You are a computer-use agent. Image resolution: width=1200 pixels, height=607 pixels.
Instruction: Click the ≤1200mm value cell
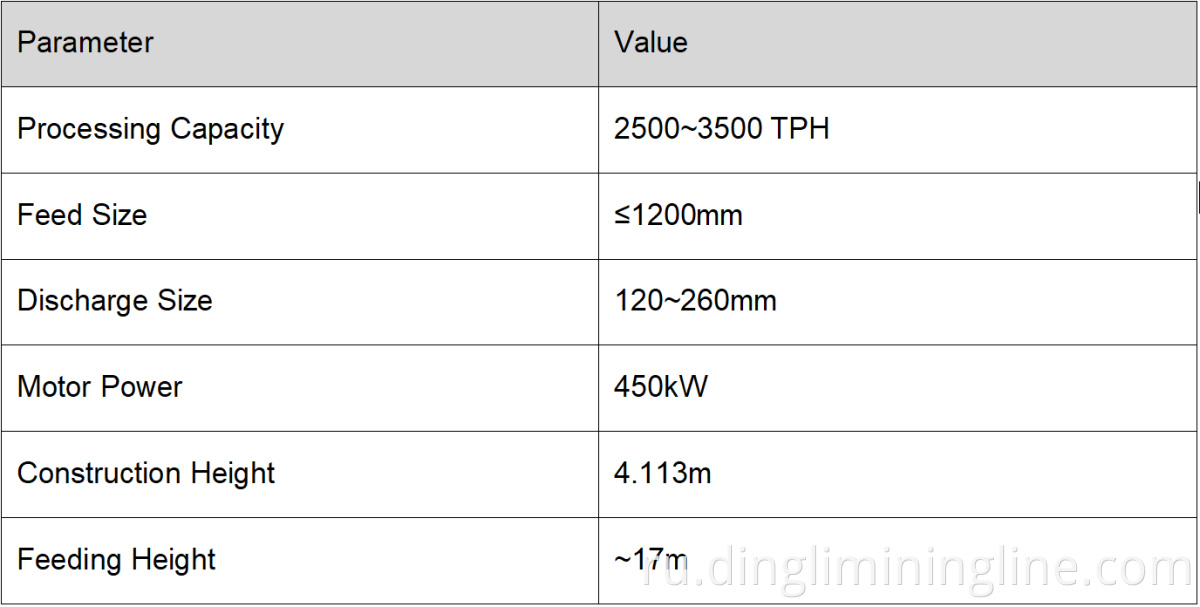point(678,215)
